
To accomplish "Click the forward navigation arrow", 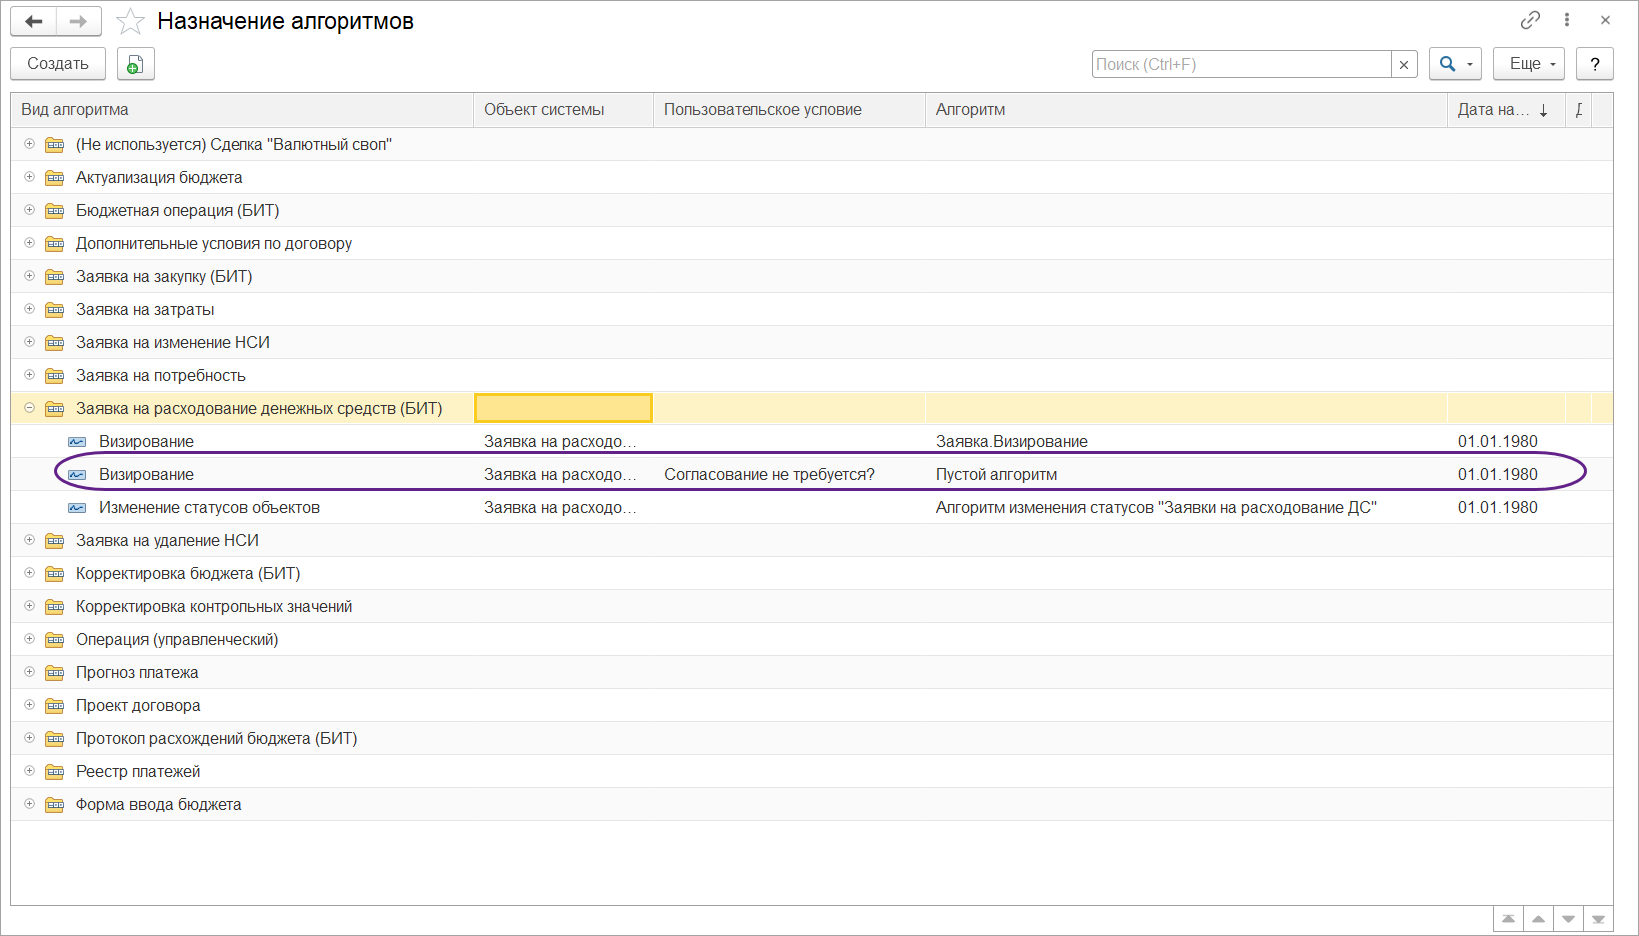I will tap(78, 22).
